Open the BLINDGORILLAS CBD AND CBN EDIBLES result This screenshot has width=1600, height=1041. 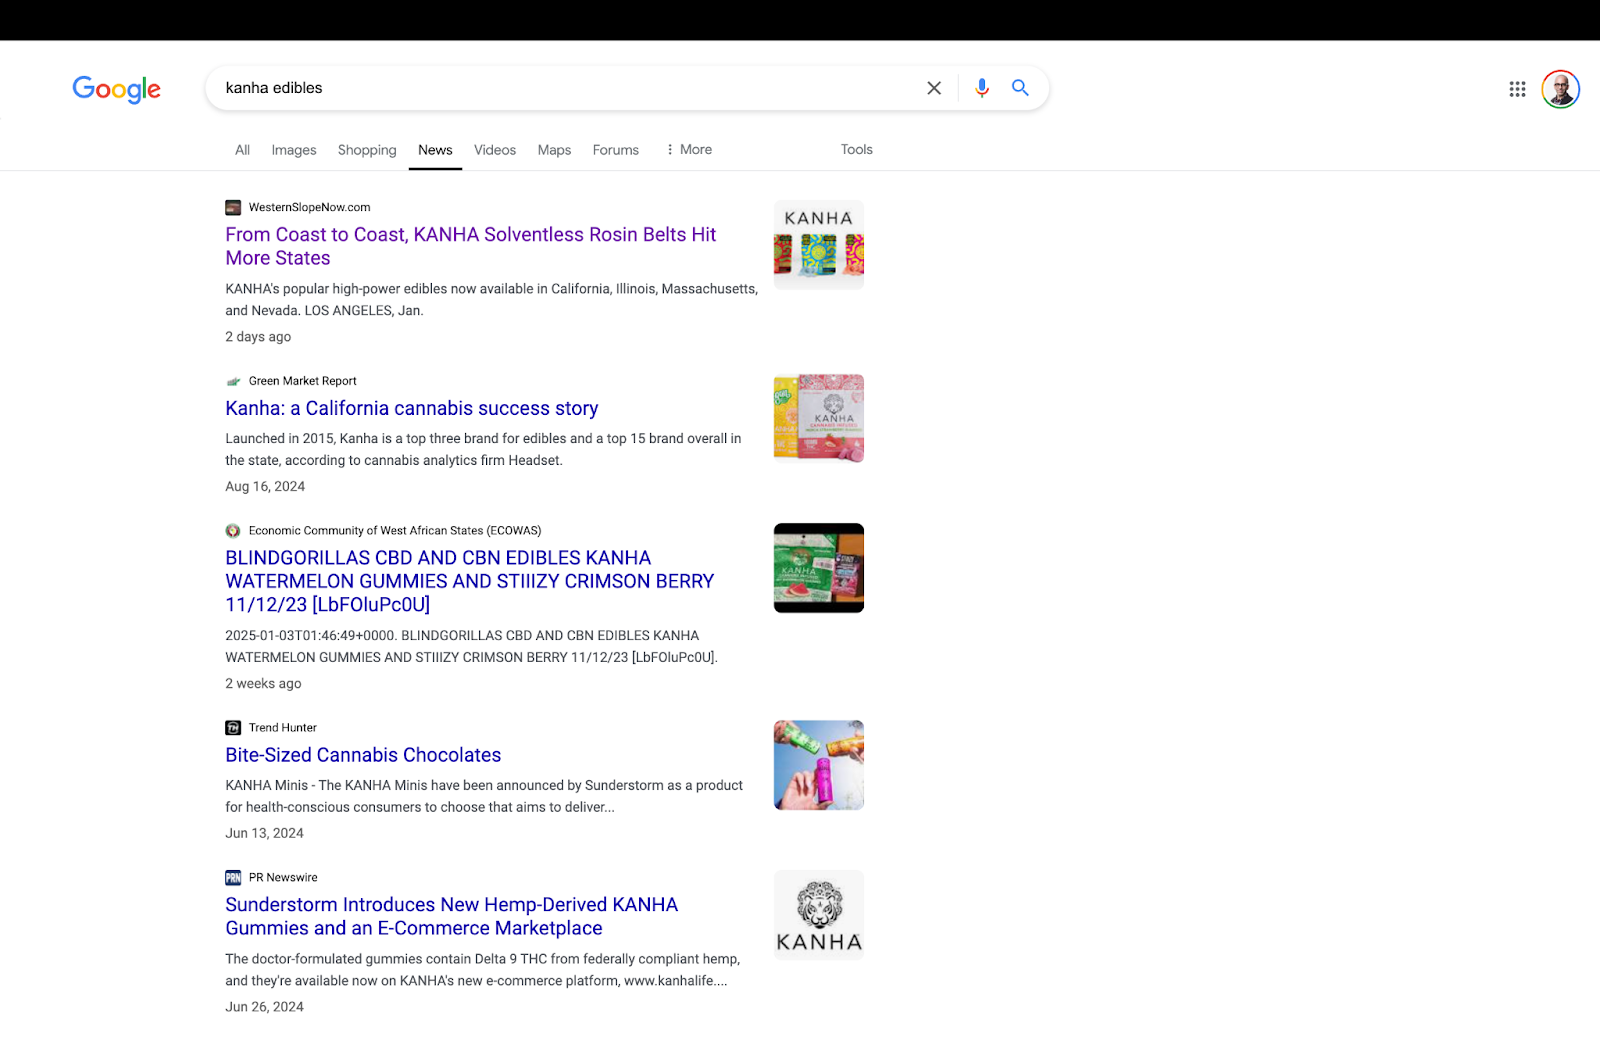point(470,581)
